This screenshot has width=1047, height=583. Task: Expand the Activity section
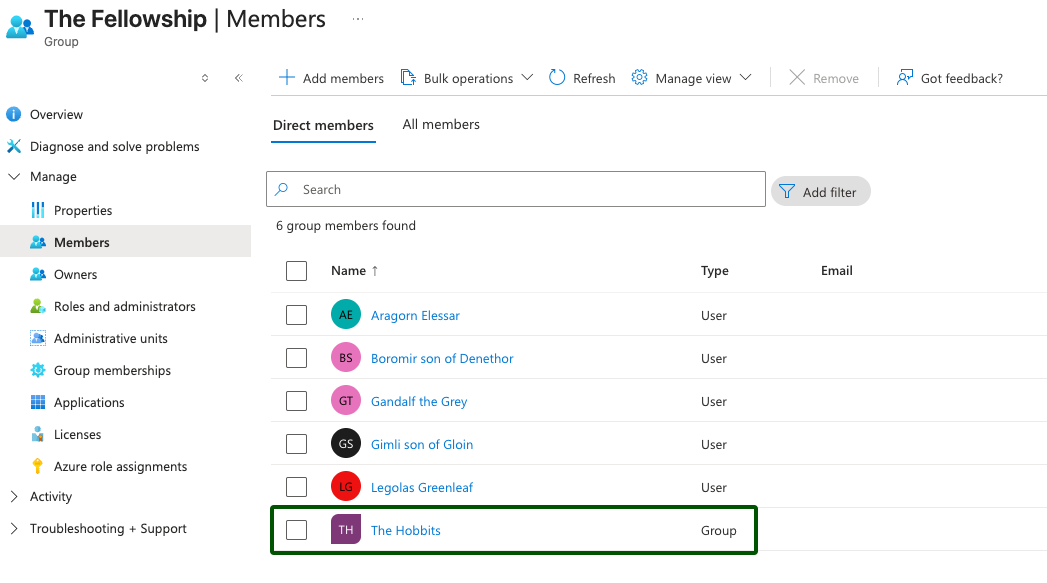[x=14, y=496]
